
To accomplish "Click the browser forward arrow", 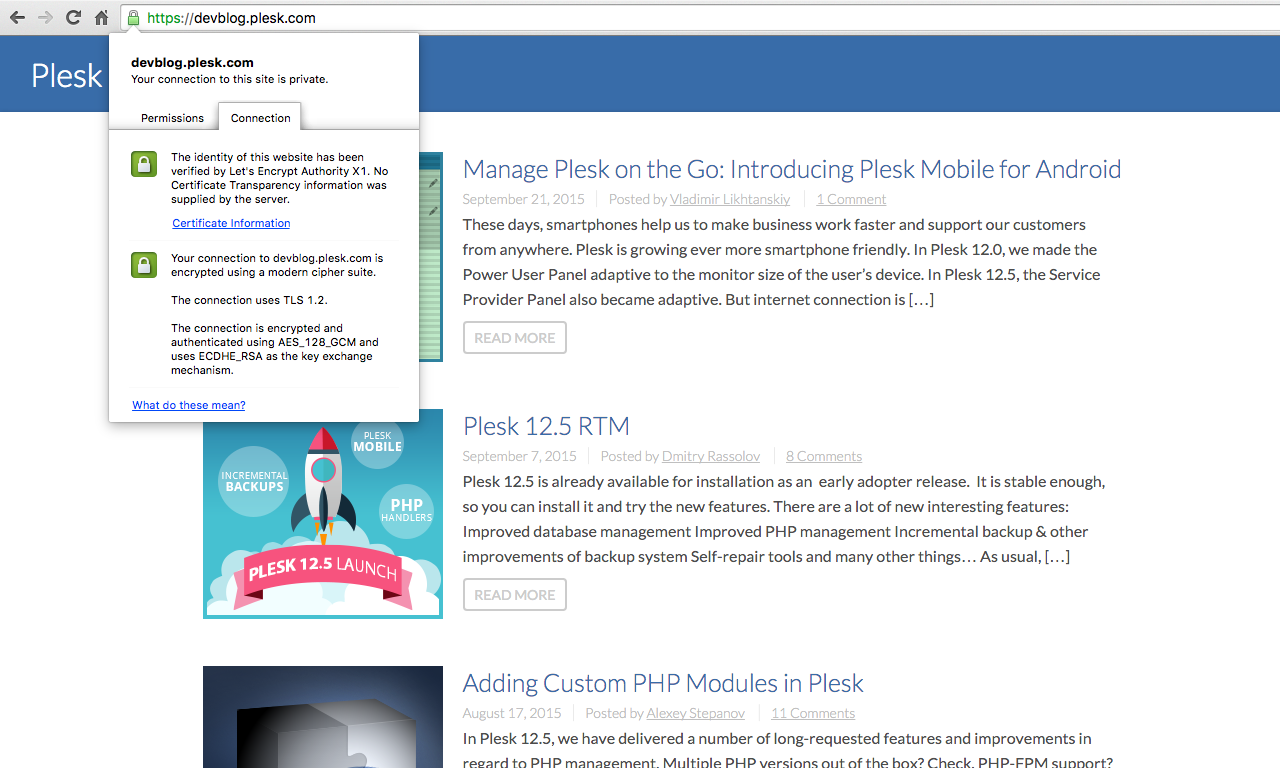I will [45, 18].
